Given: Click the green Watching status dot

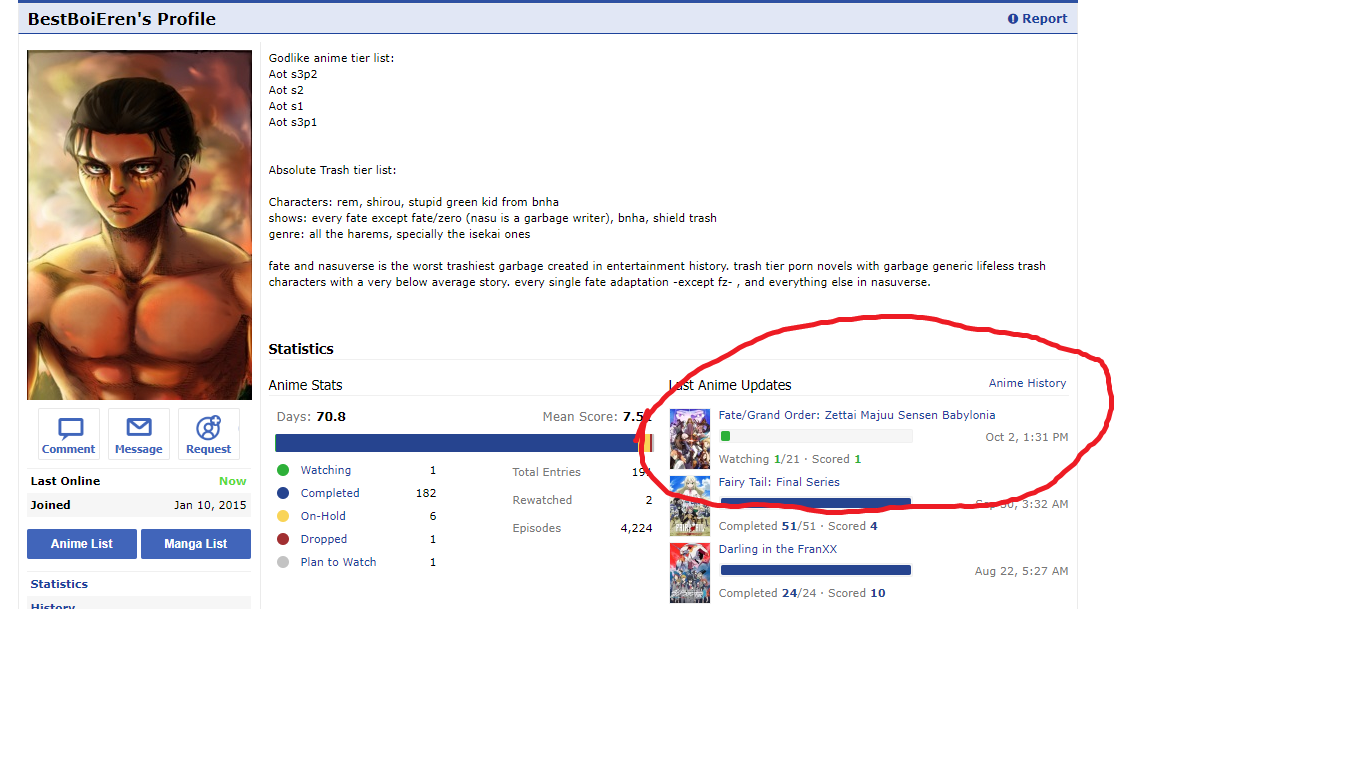Looking at the screenshot, I should [x=283, y=470].
